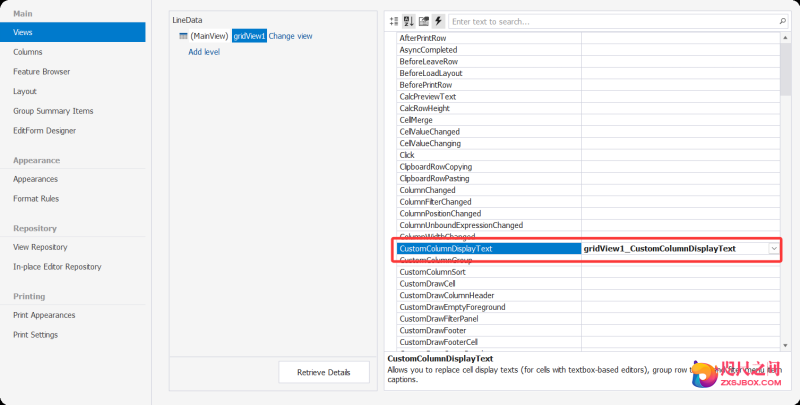This screenshot has width=800, height=405.
Task: Switch to the Properties page icon
Action: (424, 20)
